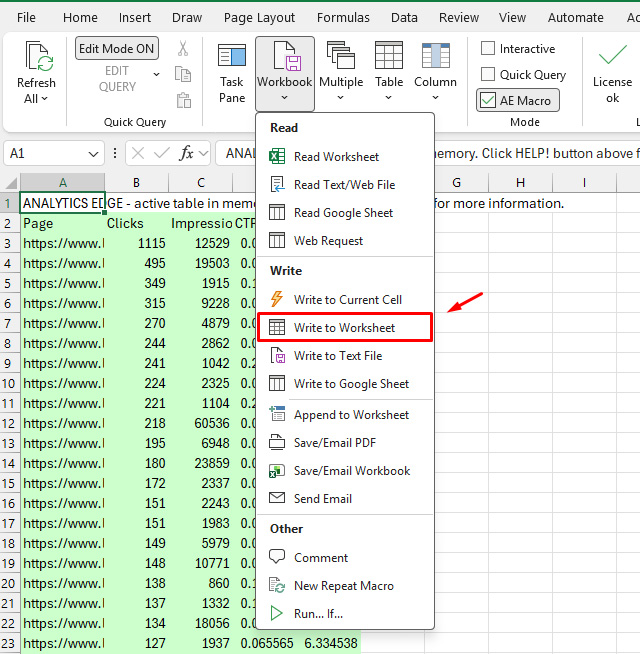
Task: Click the Read Text/Web File icon
Action: pyautogui.click(x=277, y=184)
